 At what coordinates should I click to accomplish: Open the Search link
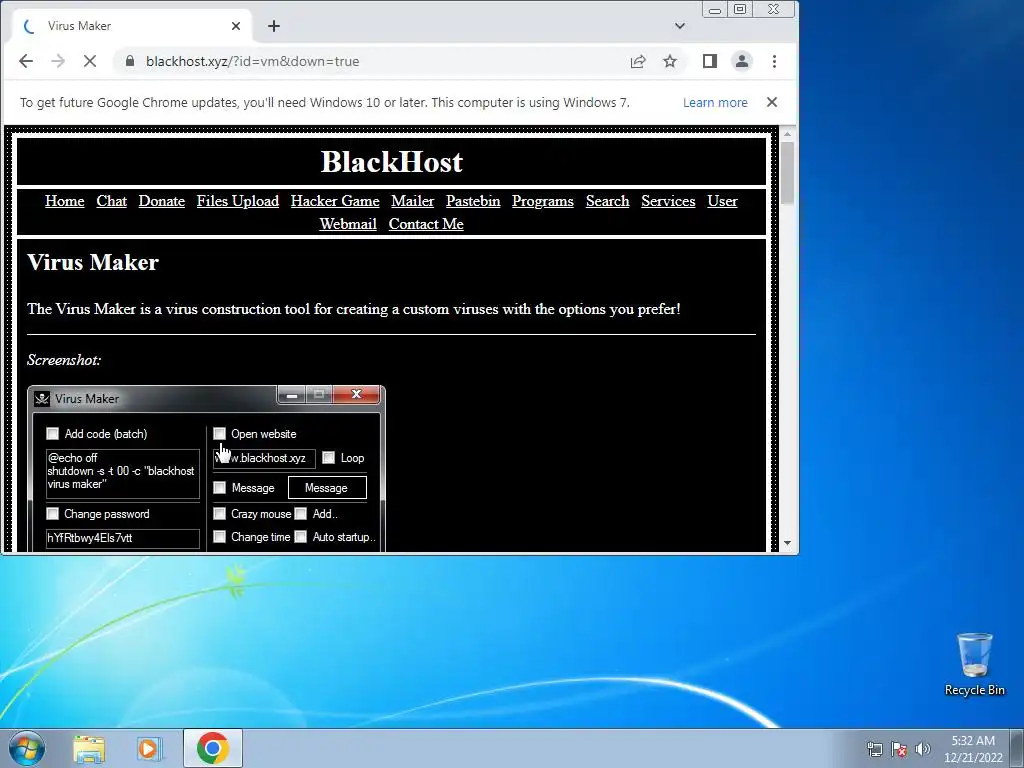coord(607,201)
